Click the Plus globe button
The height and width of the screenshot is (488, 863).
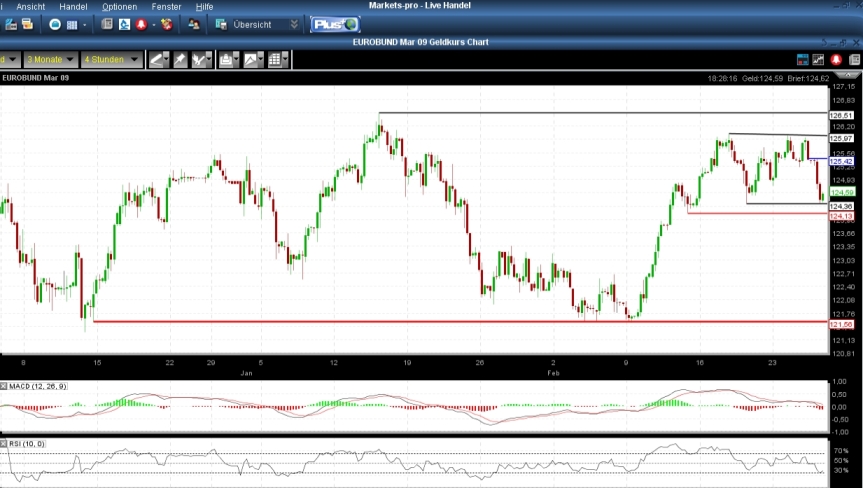click(335, 25)
